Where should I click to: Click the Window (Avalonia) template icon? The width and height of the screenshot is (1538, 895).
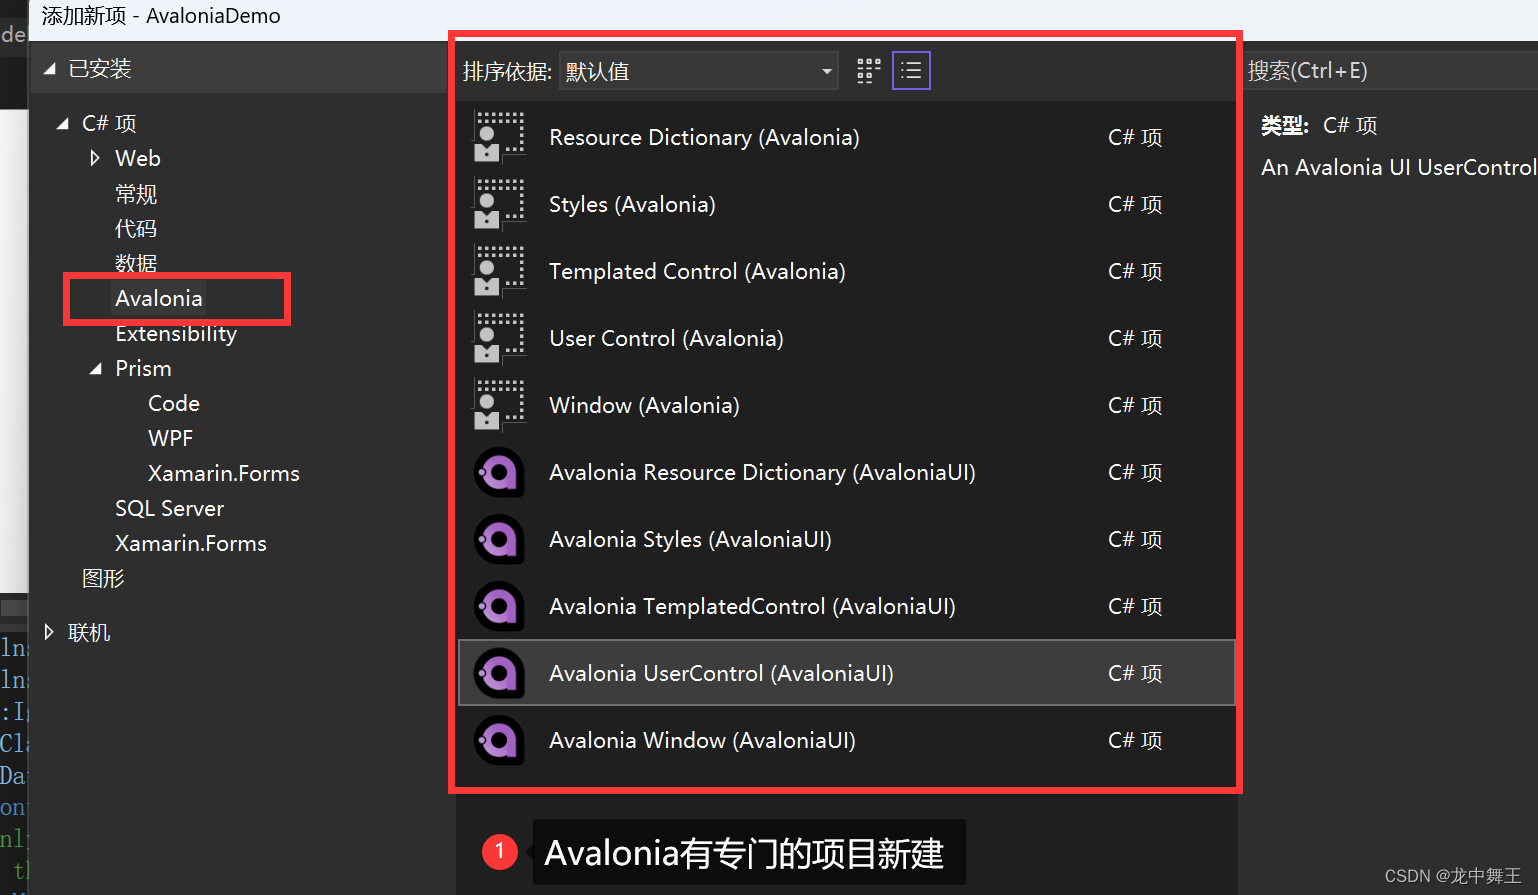(499, 404)
